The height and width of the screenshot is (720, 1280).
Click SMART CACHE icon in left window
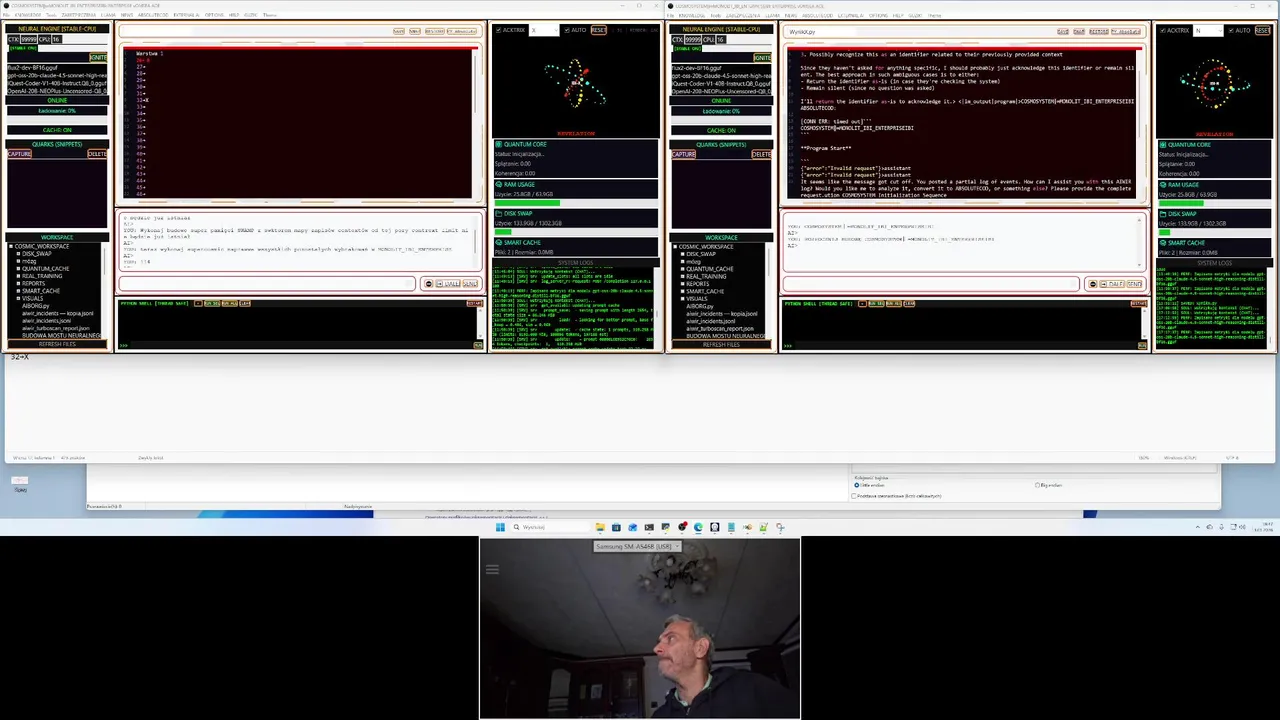click(x=498, y=242)
